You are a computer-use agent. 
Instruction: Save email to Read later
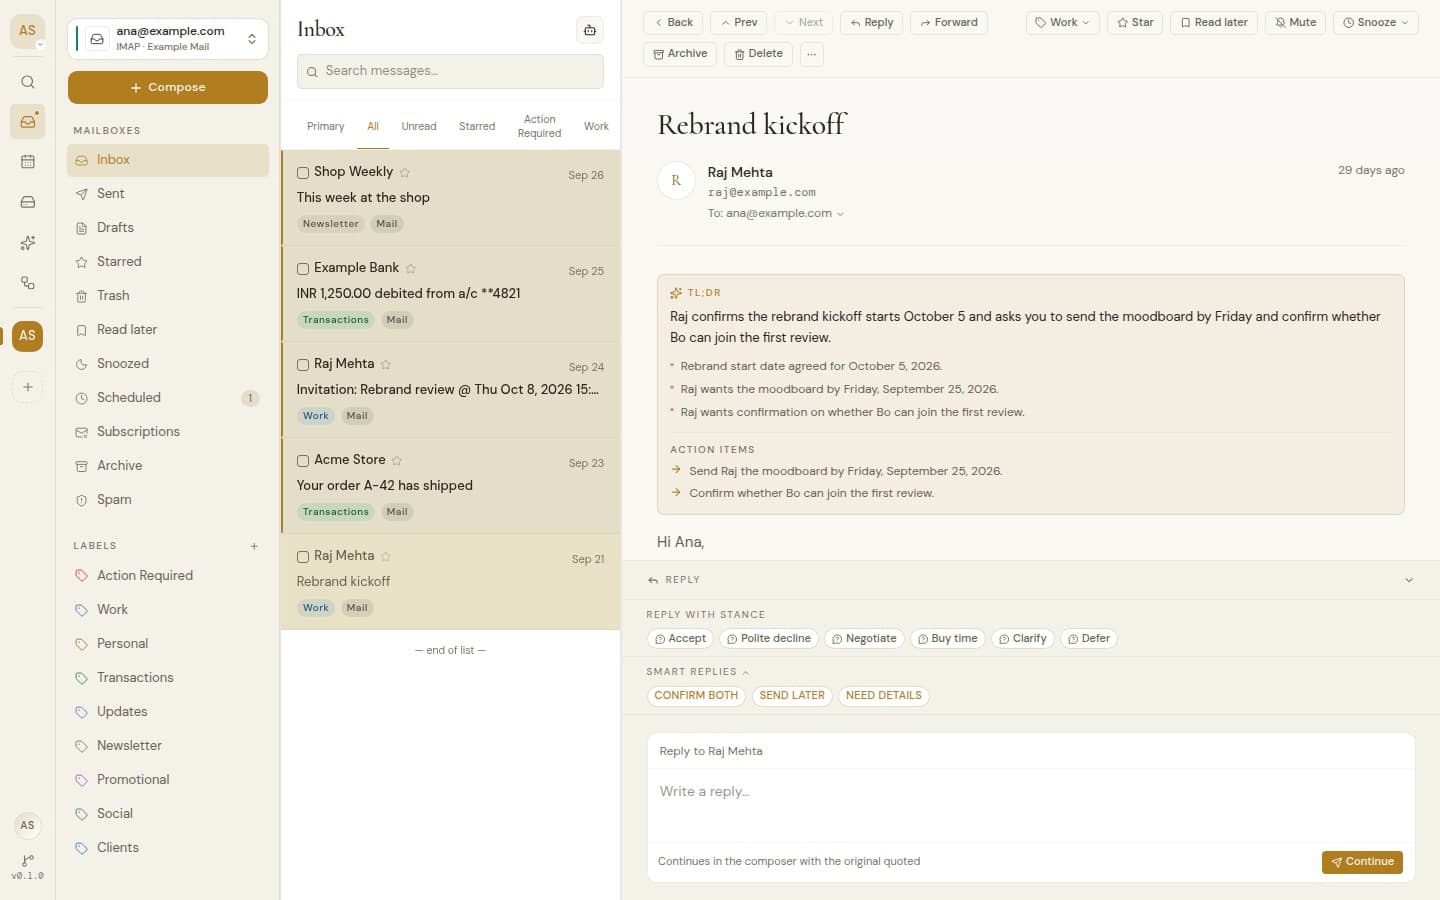coord(1214,23)
